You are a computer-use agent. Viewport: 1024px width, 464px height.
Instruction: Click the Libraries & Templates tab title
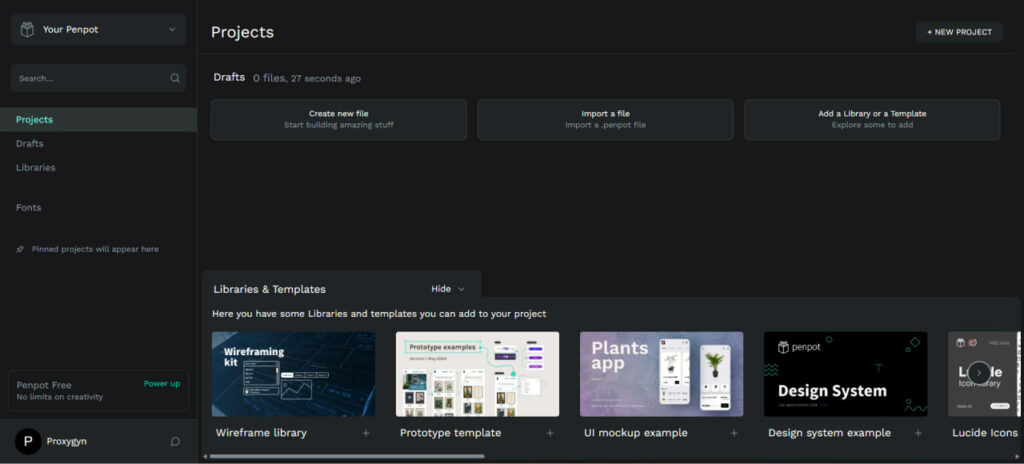coord(270,289)
